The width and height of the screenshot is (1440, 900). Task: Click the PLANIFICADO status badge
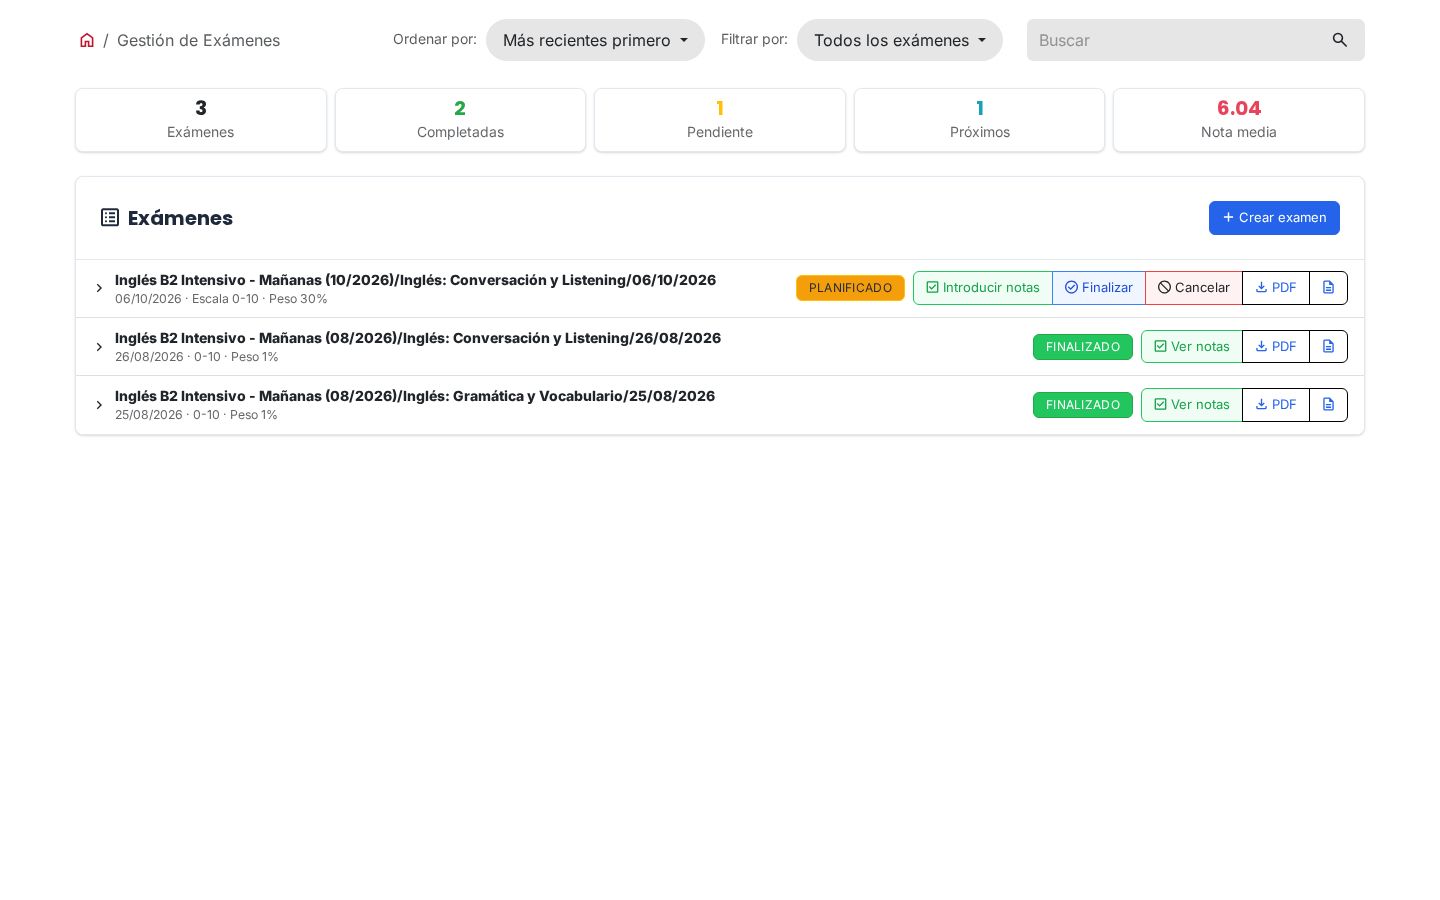[850, 288]
